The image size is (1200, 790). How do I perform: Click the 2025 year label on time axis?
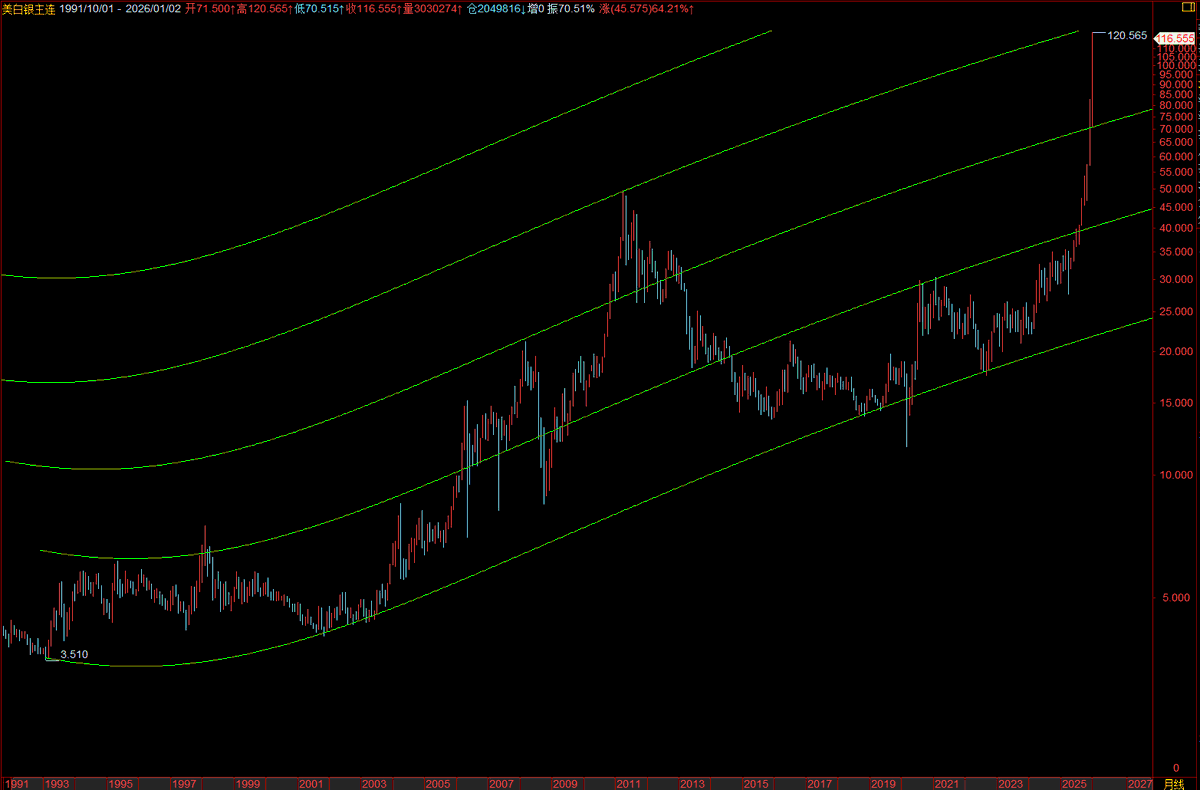[1074, 784]
